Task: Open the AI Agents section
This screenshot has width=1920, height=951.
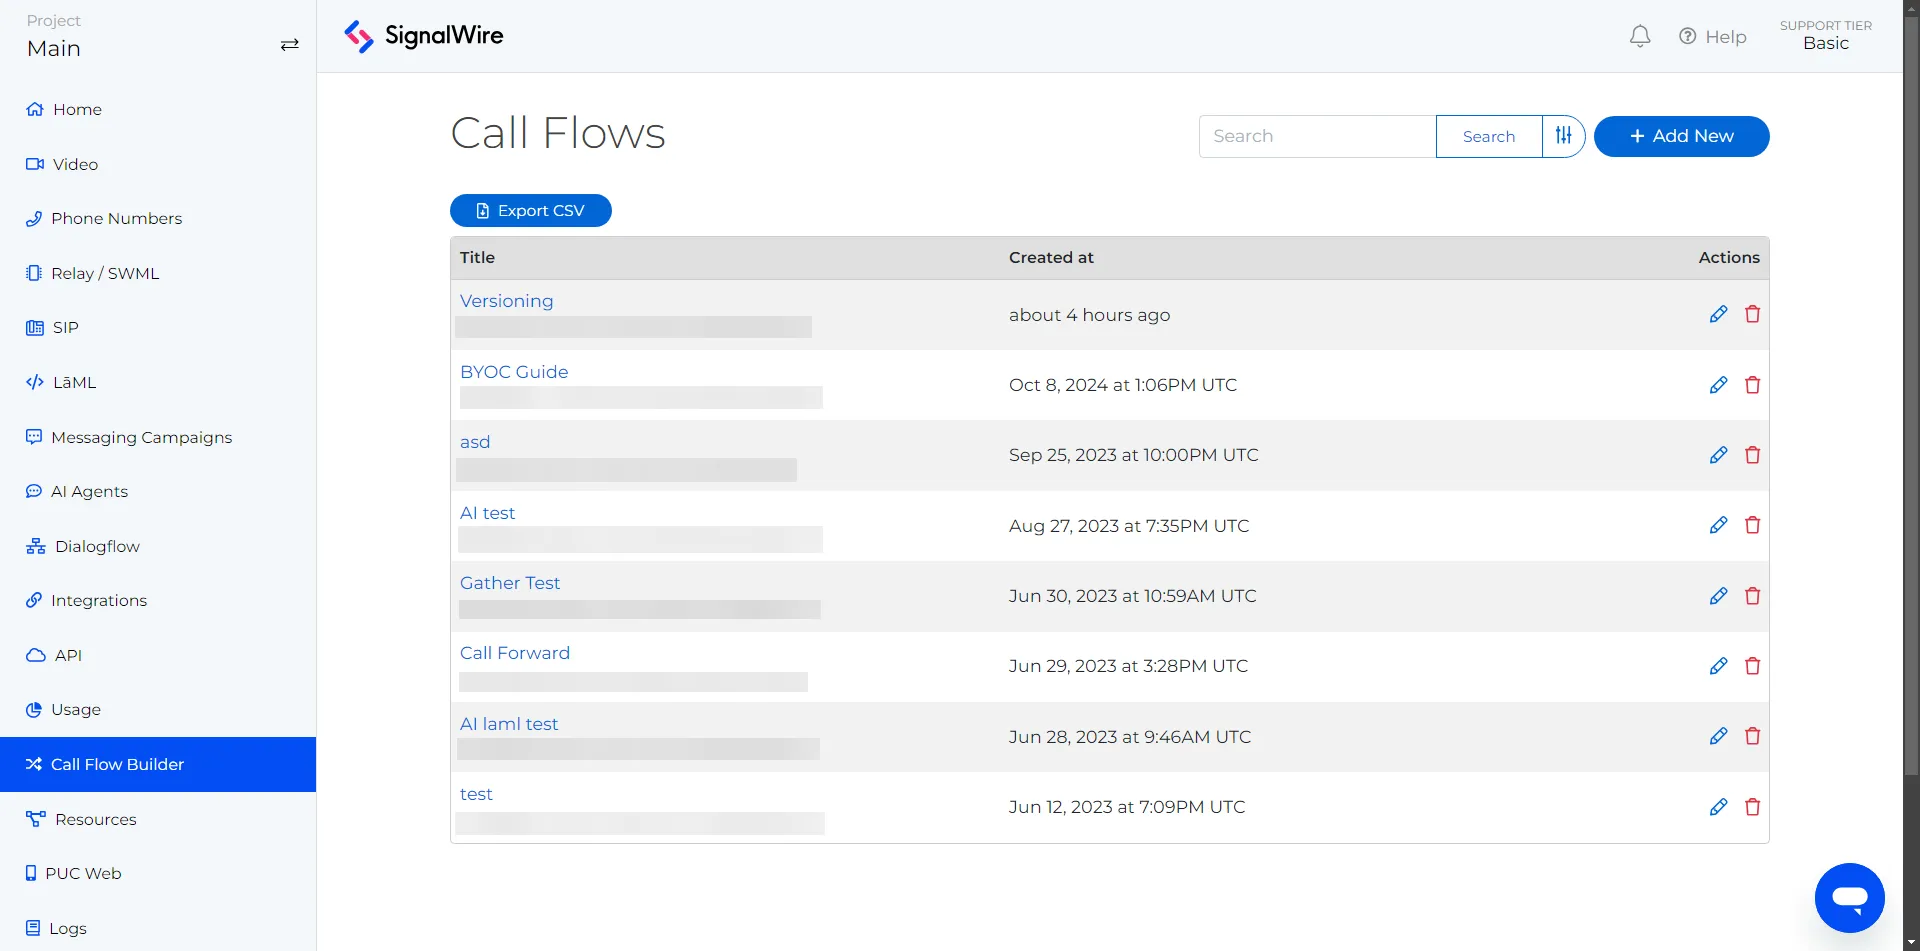Action: click(x=90, y=491)
